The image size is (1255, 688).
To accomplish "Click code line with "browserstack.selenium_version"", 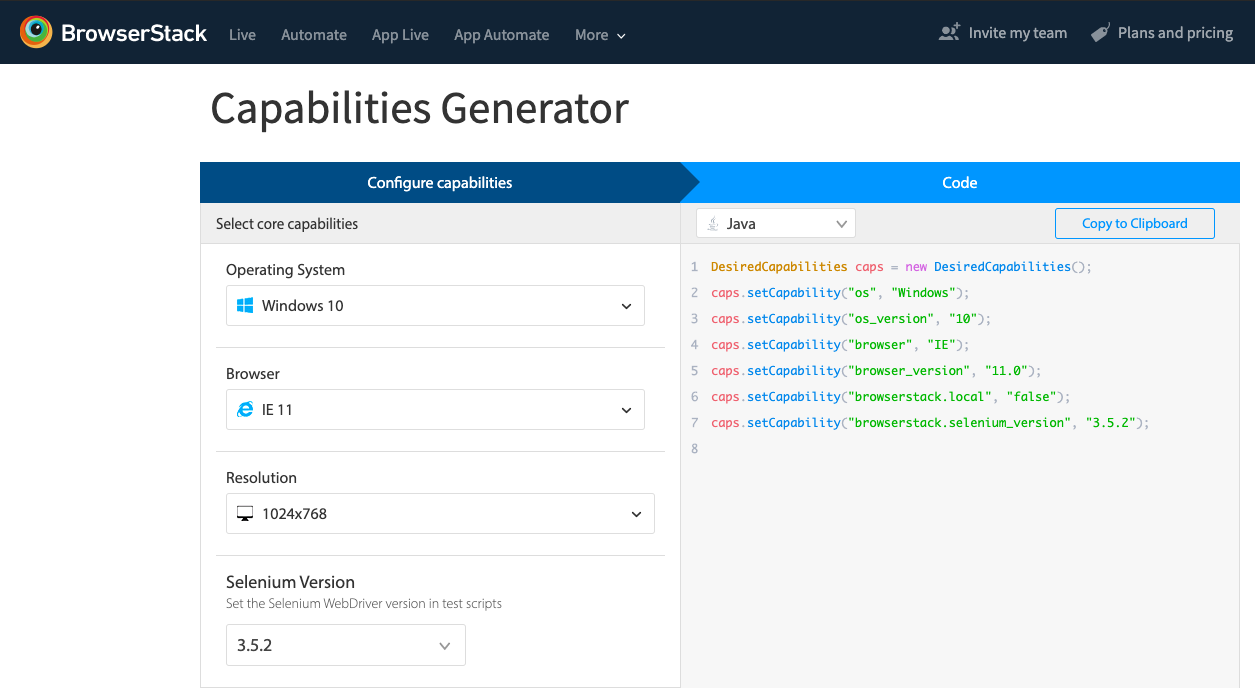I will point(930,423).
